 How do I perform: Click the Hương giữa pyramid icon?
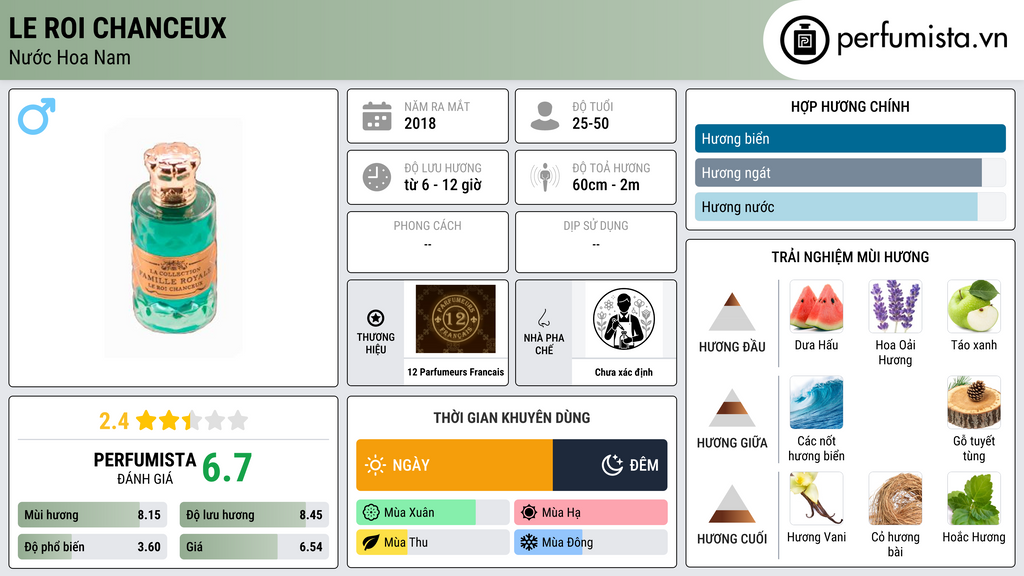click(x=732, y=408)
